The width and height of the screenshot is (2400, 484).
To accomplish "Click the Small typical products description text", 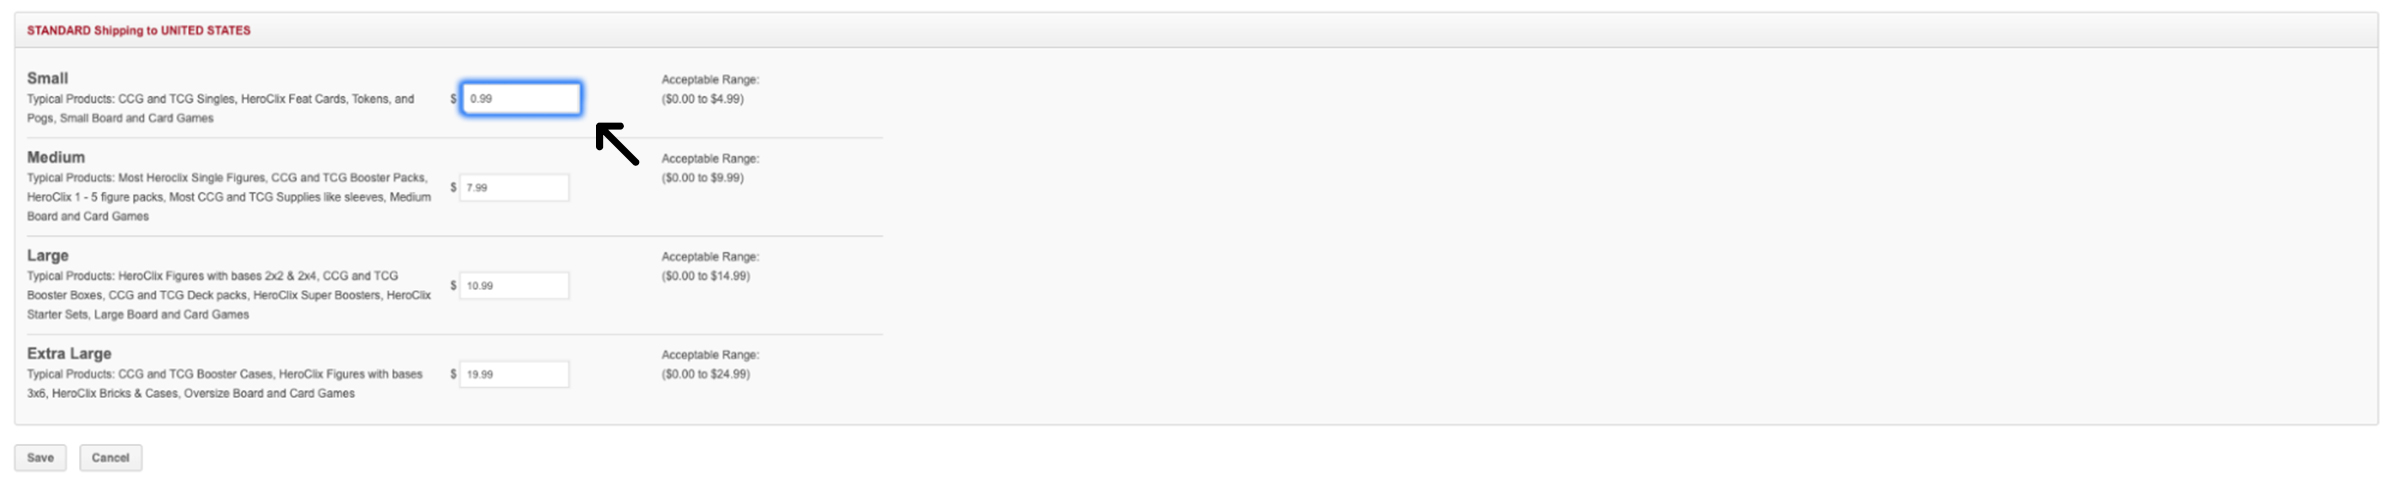I will click(221, 108).
